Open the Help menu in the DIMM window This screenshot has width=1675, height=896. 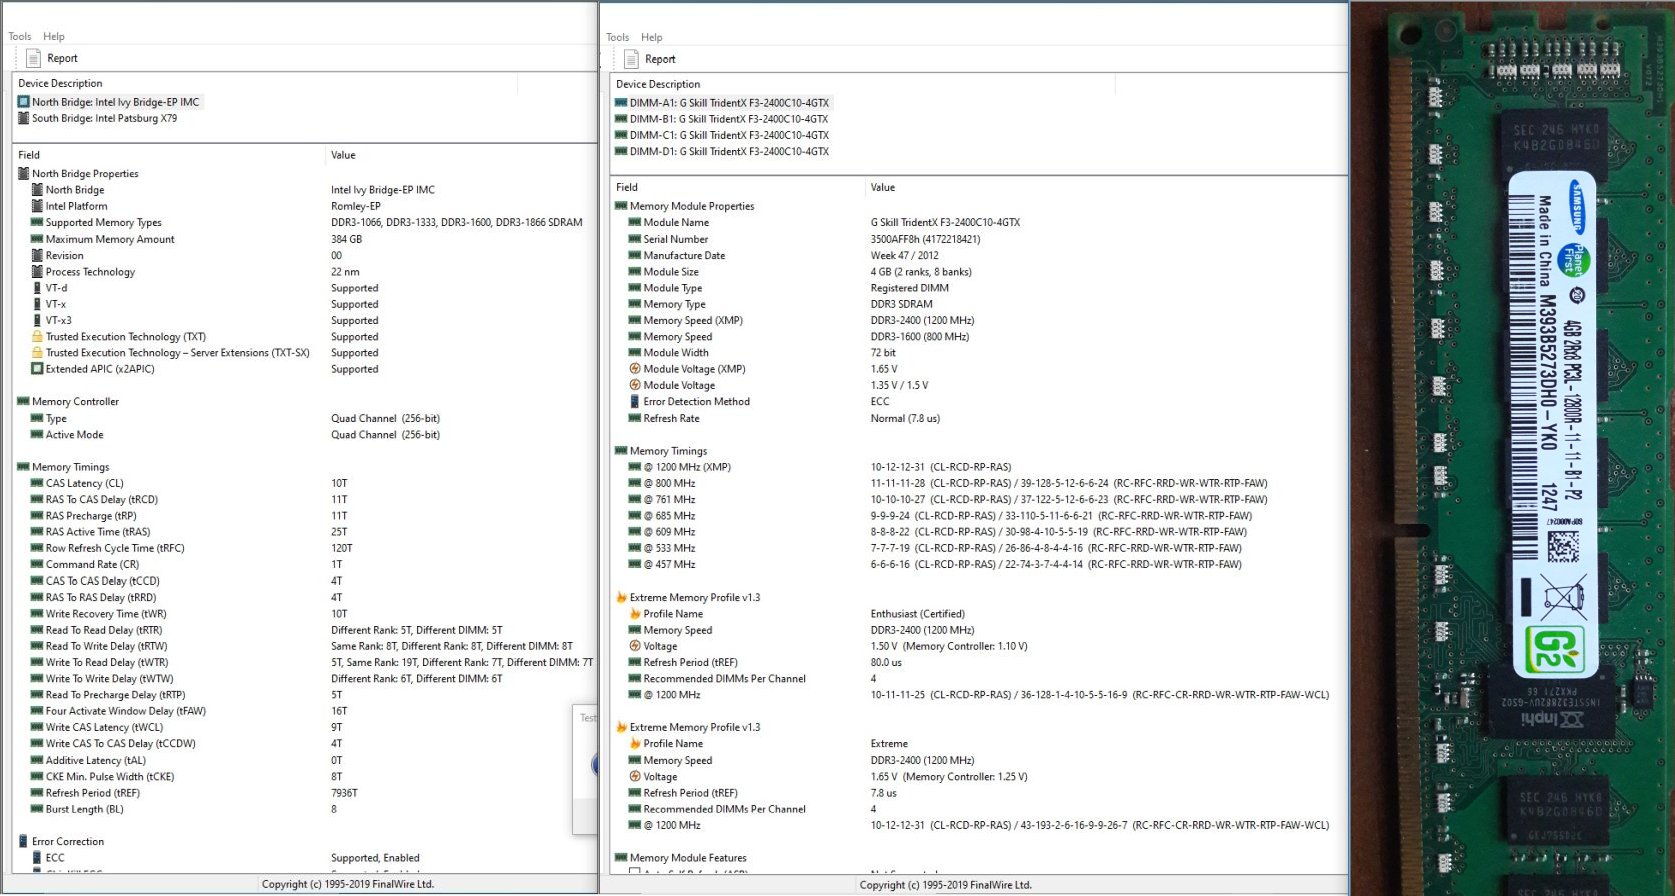tap(652, 37)
